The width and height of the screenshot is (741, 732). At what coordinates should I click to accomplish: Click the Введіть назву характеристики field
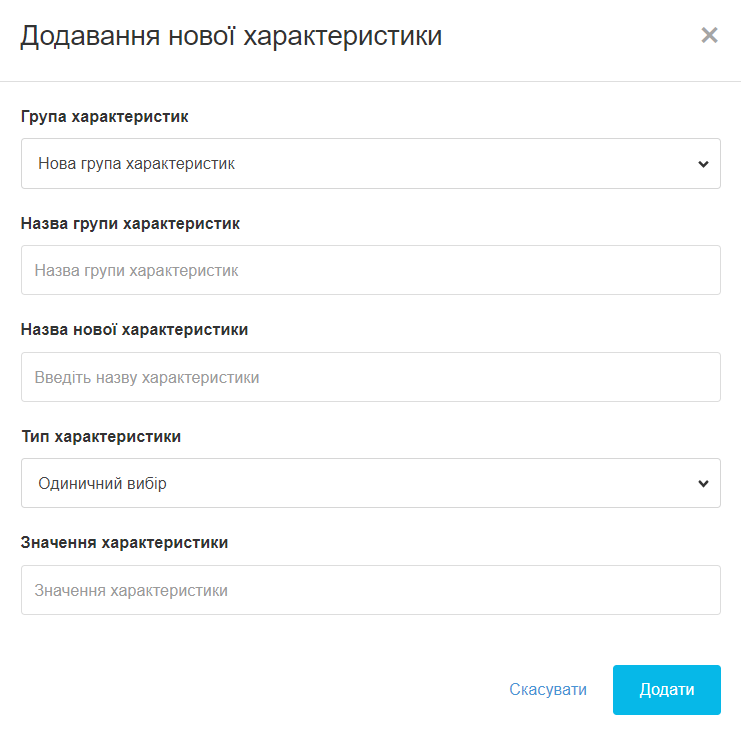[370, 377]
